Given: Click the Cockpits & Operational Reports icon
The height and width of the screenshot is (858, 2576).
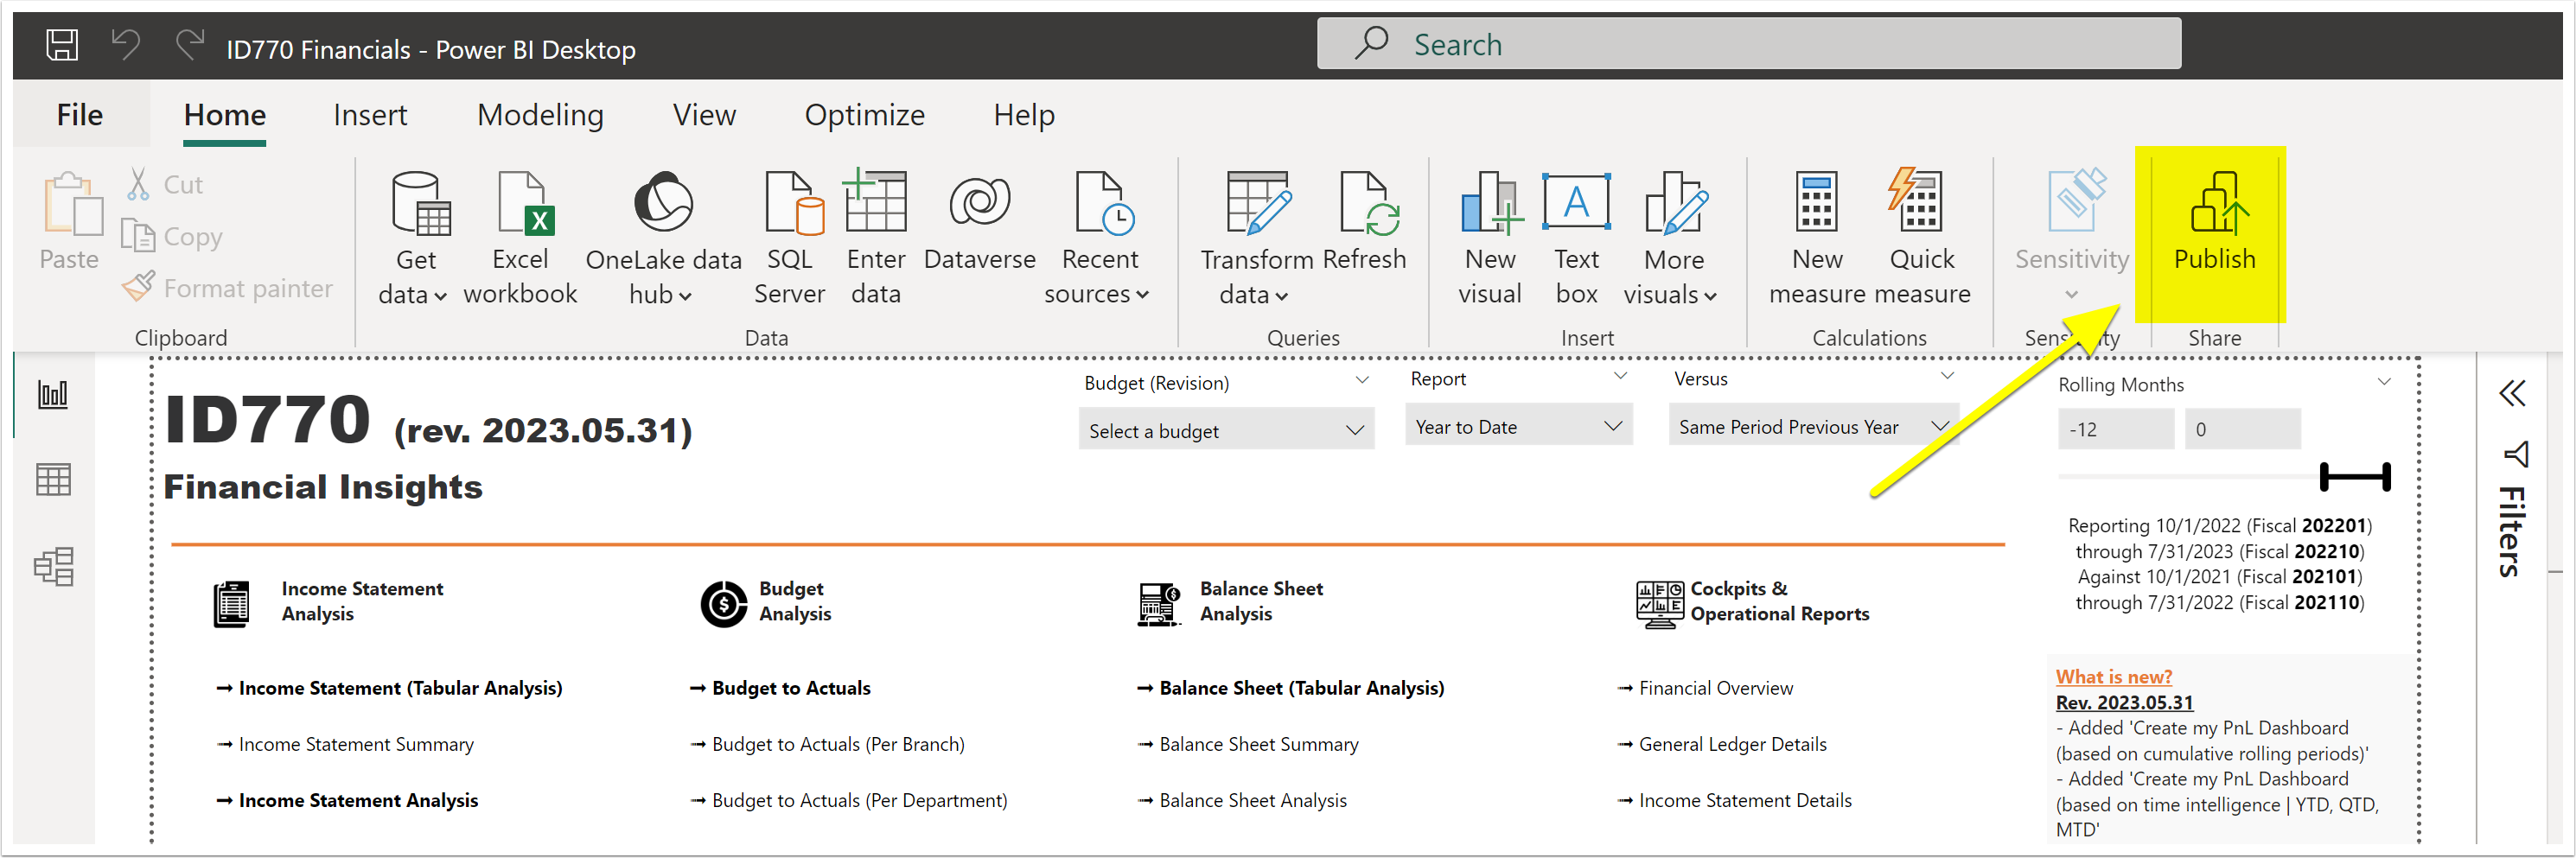Looking at the screenshot, I should tap(1659, 604).
